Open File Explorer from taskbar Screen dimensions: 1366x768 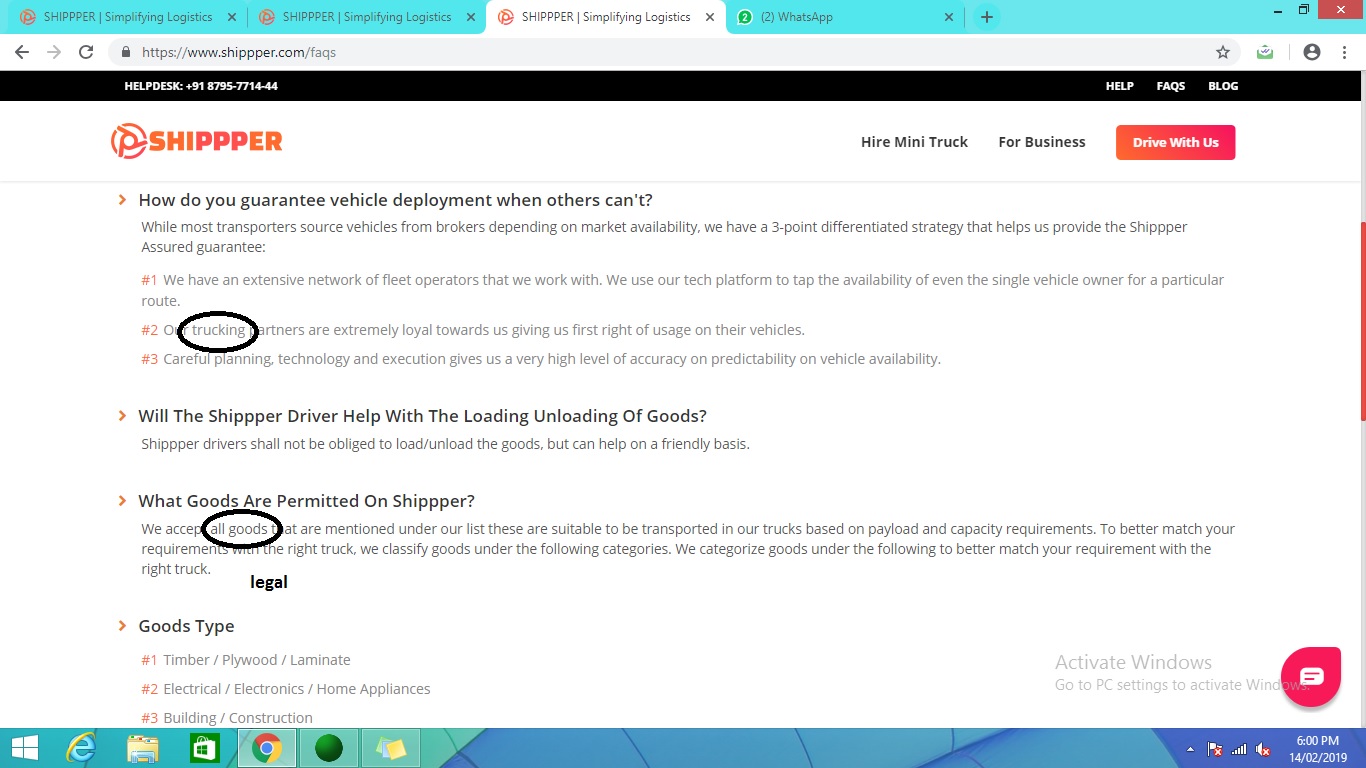click(x=143, y=748)
